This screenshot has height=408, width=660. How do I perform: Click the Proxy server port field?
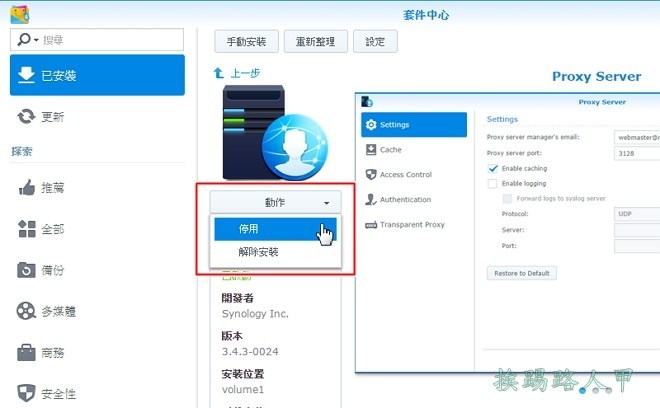click(x=637, y=153)
